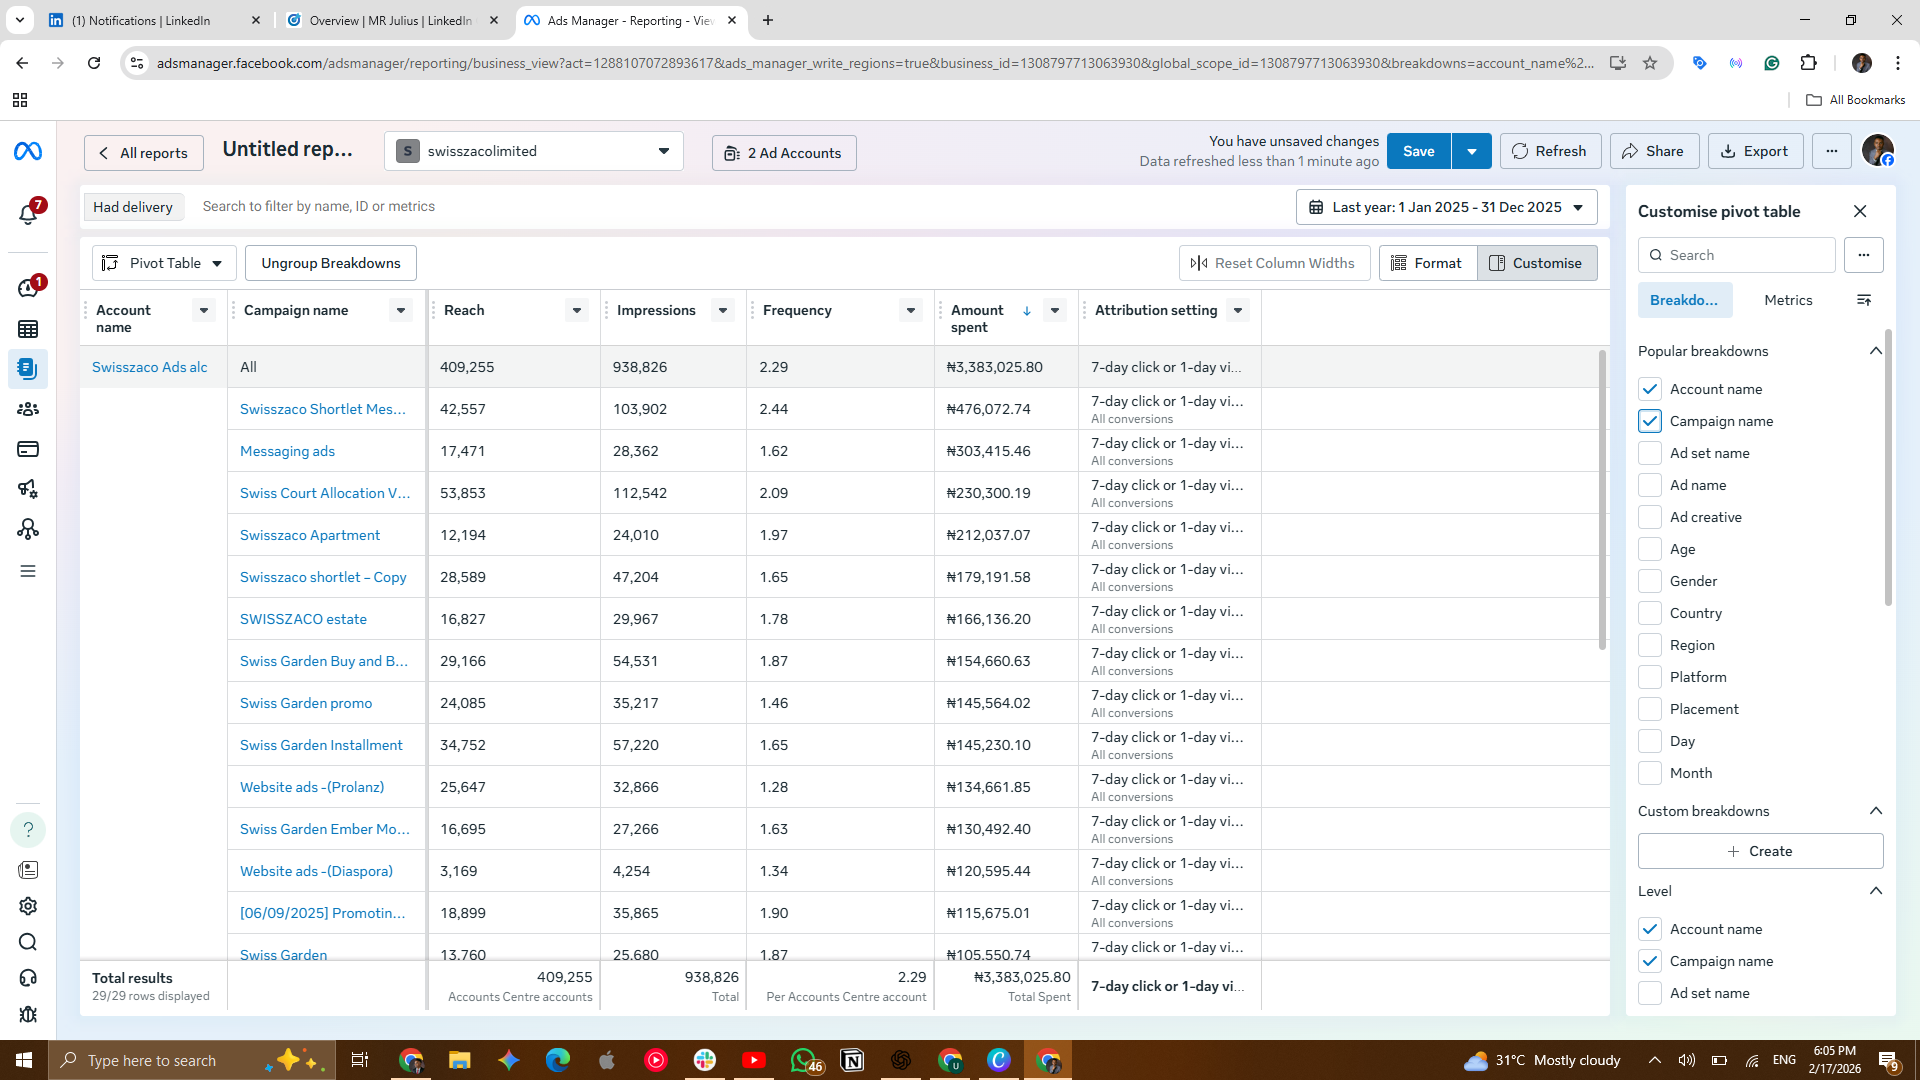Open the sidebar help question mark
The image size is (1920, 1080).
(28, 829)
